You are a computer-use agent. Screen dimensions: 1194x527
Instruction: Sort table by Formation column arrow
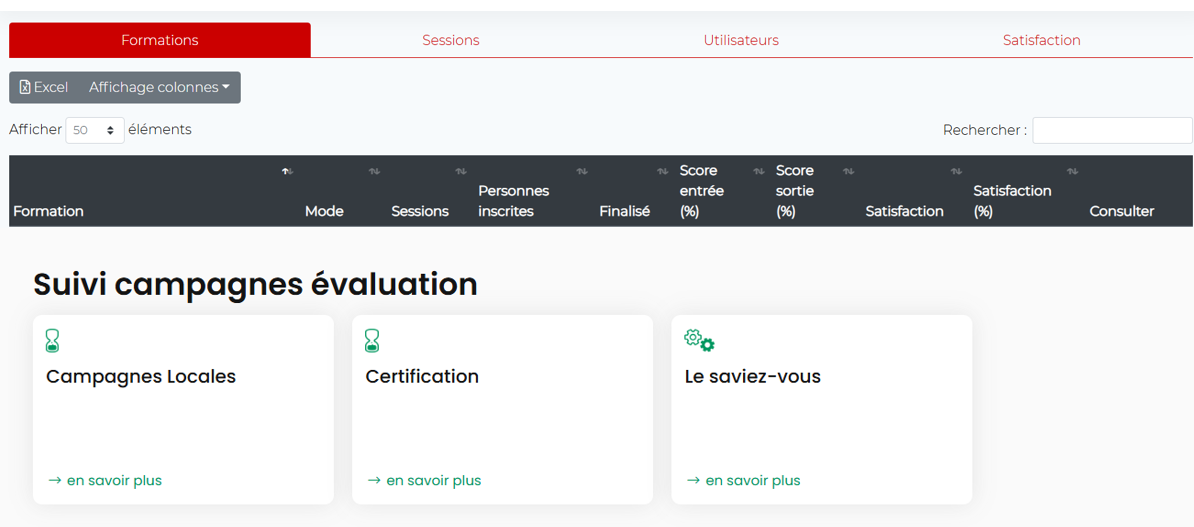tap(286, 172)
